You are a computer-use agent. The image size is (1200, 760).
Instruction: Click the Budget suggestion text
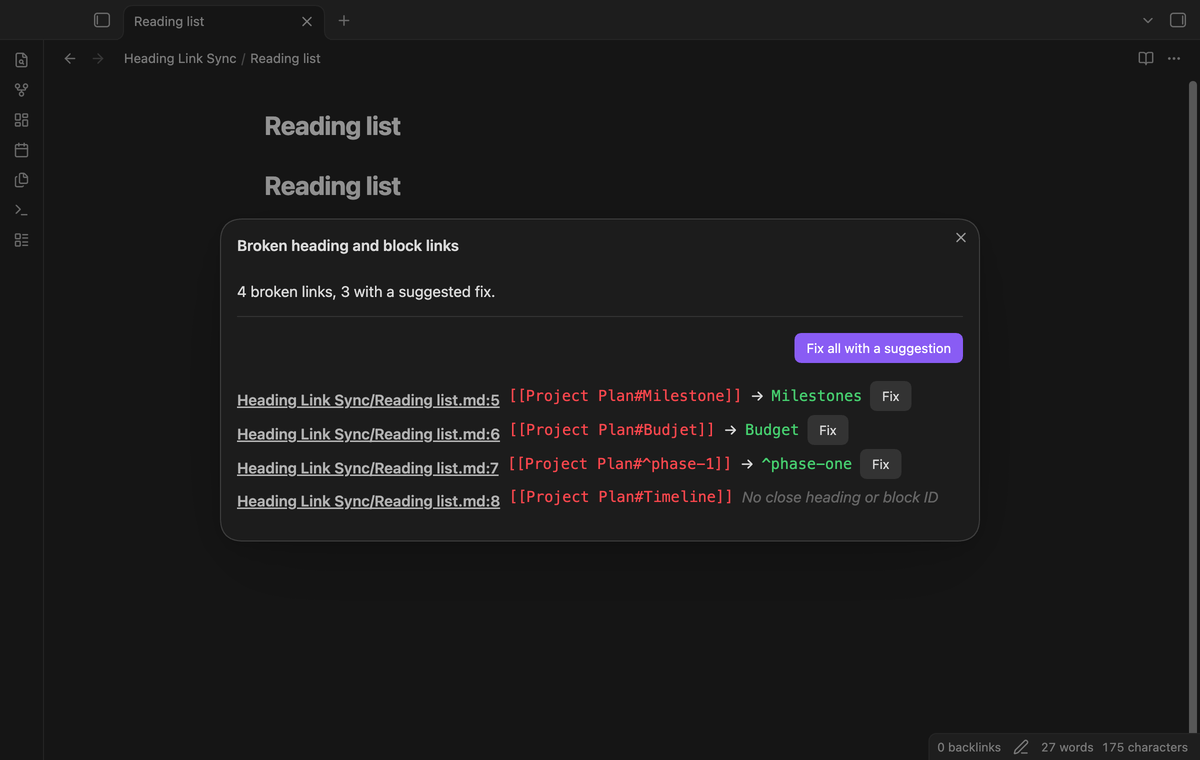(x=772, y=430)
